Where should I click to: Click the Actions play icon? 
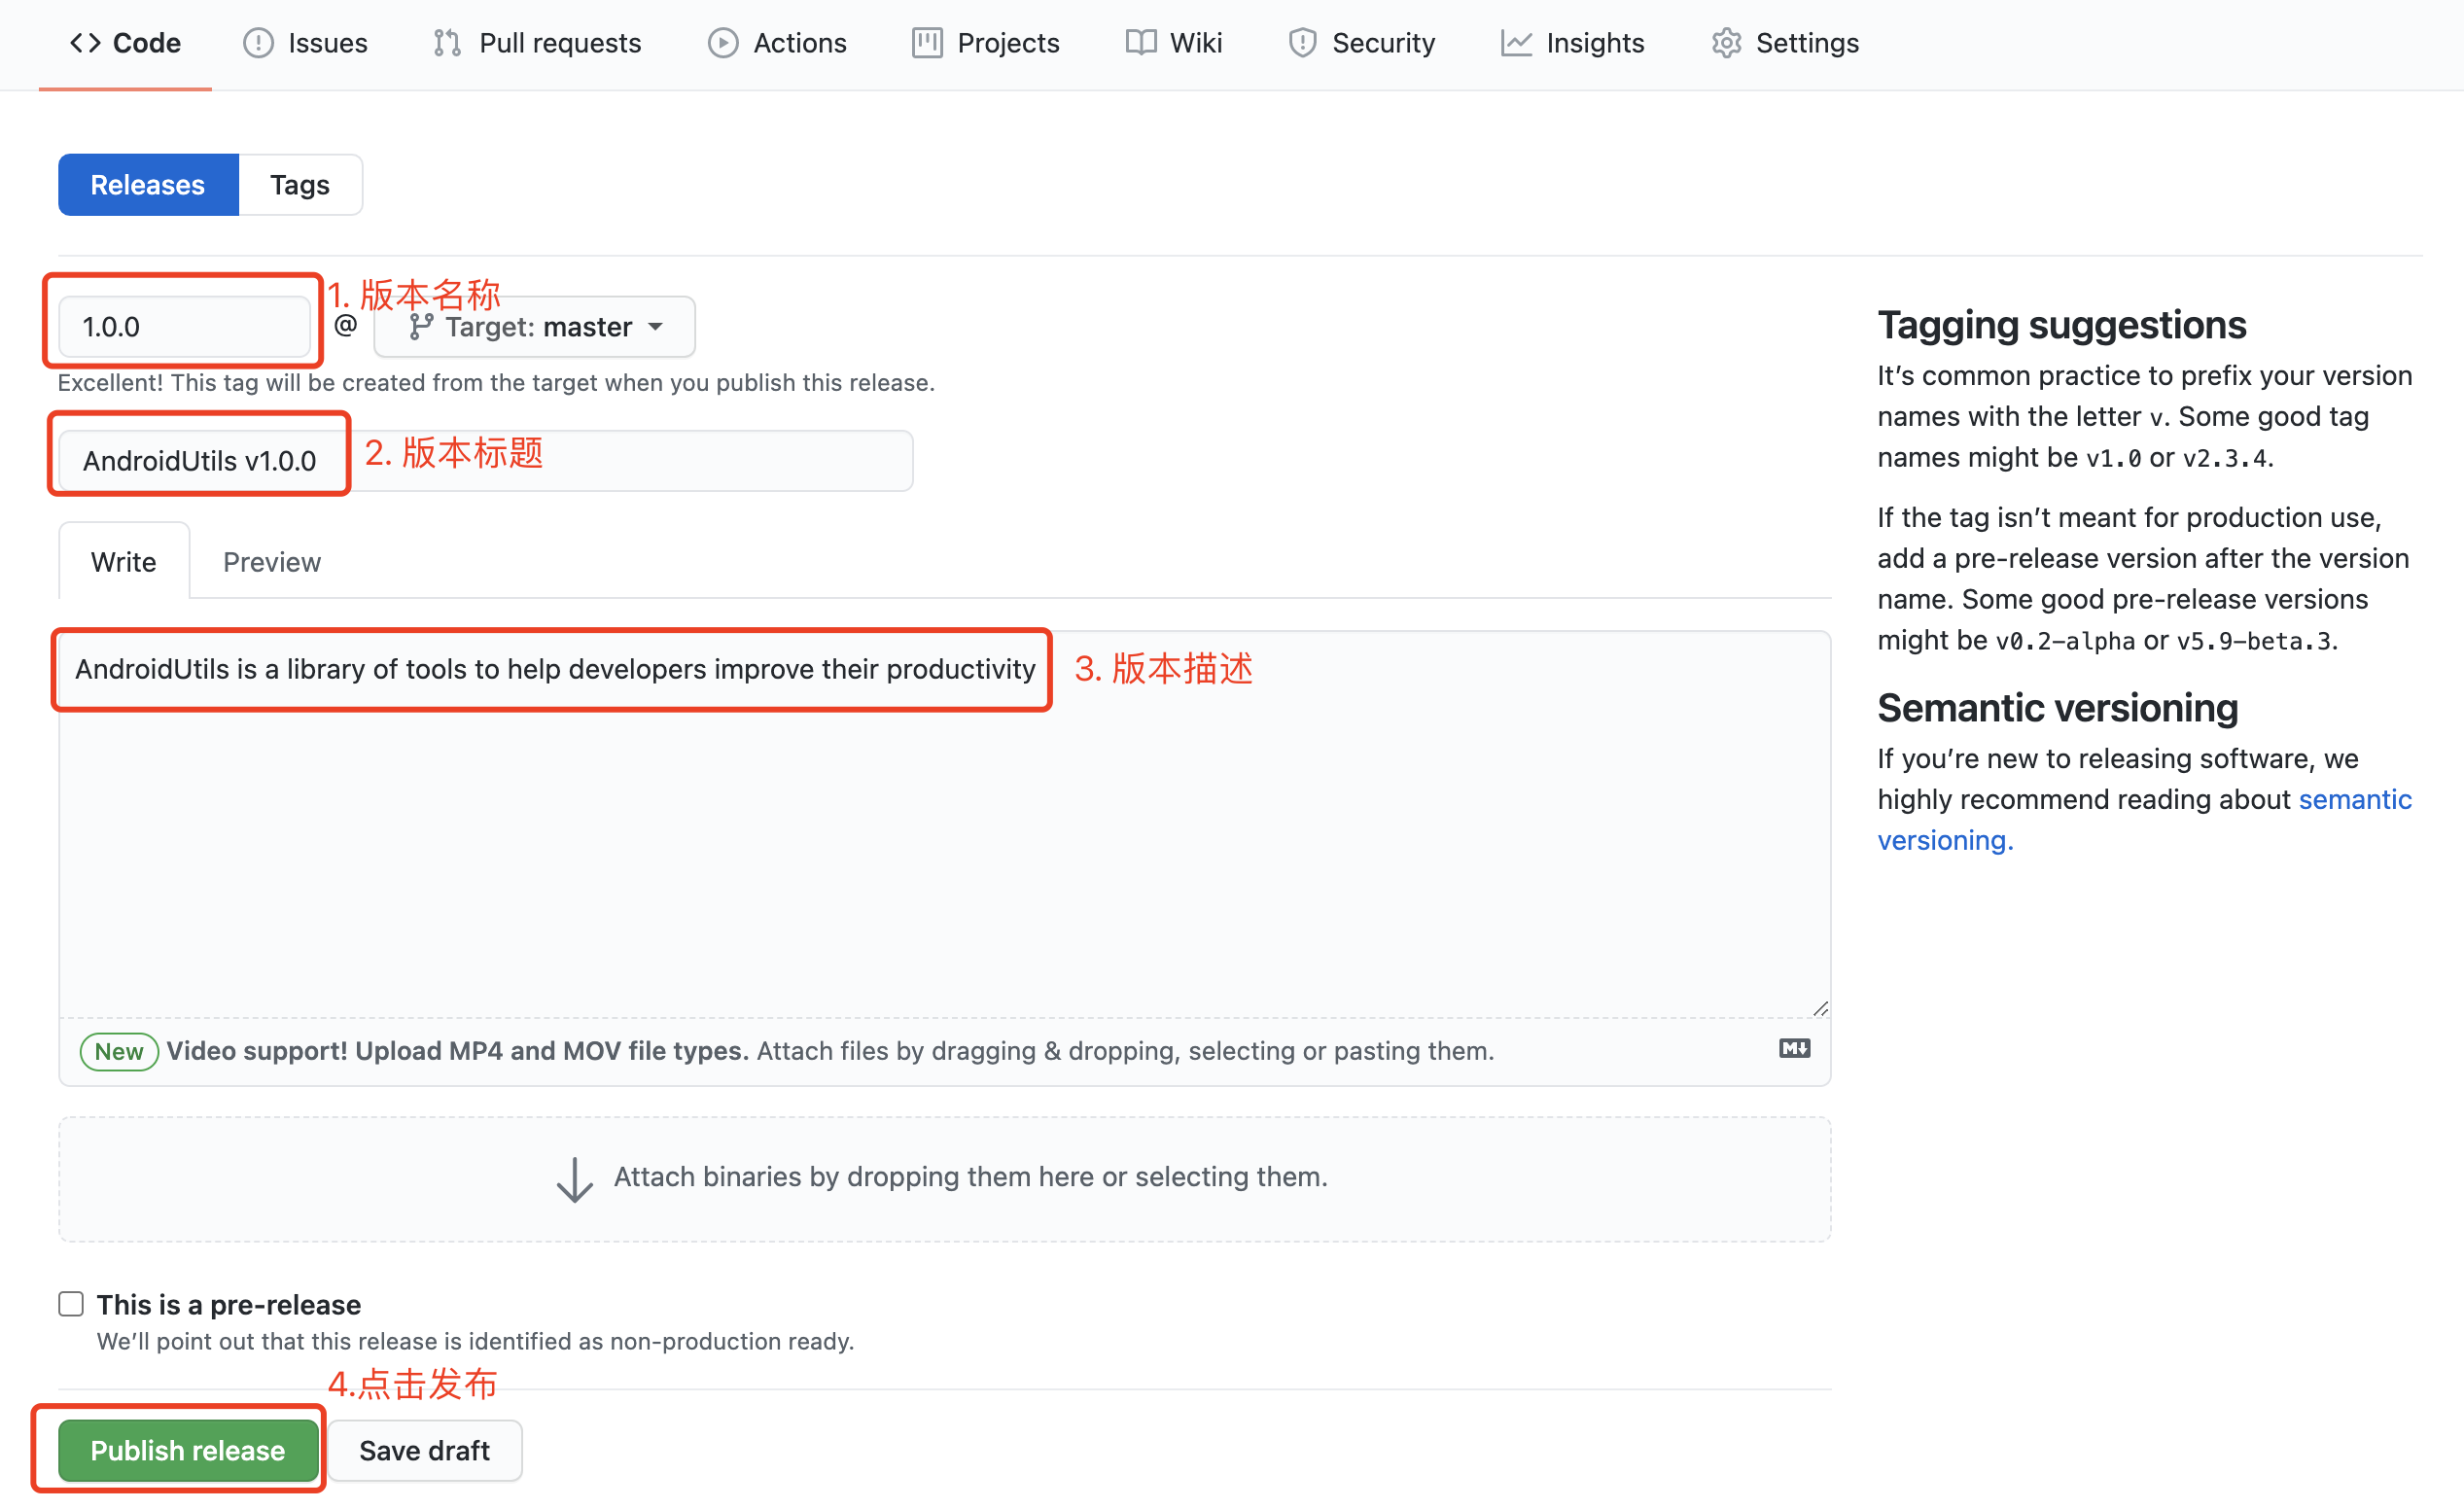click(x=722, y=43)
